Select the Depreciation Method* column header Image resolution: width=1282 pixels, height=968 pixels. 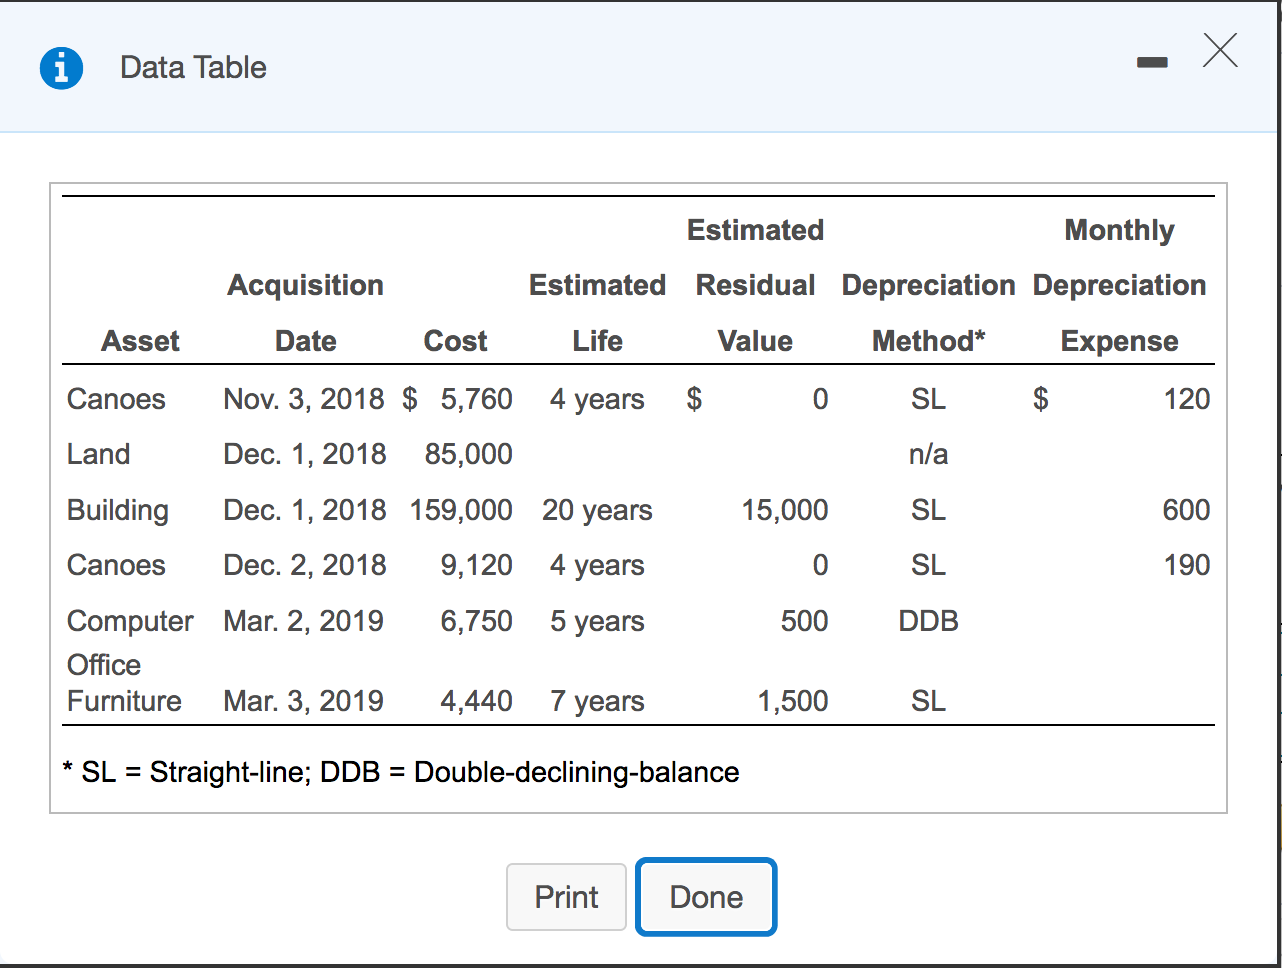click(x=928, y=312)
